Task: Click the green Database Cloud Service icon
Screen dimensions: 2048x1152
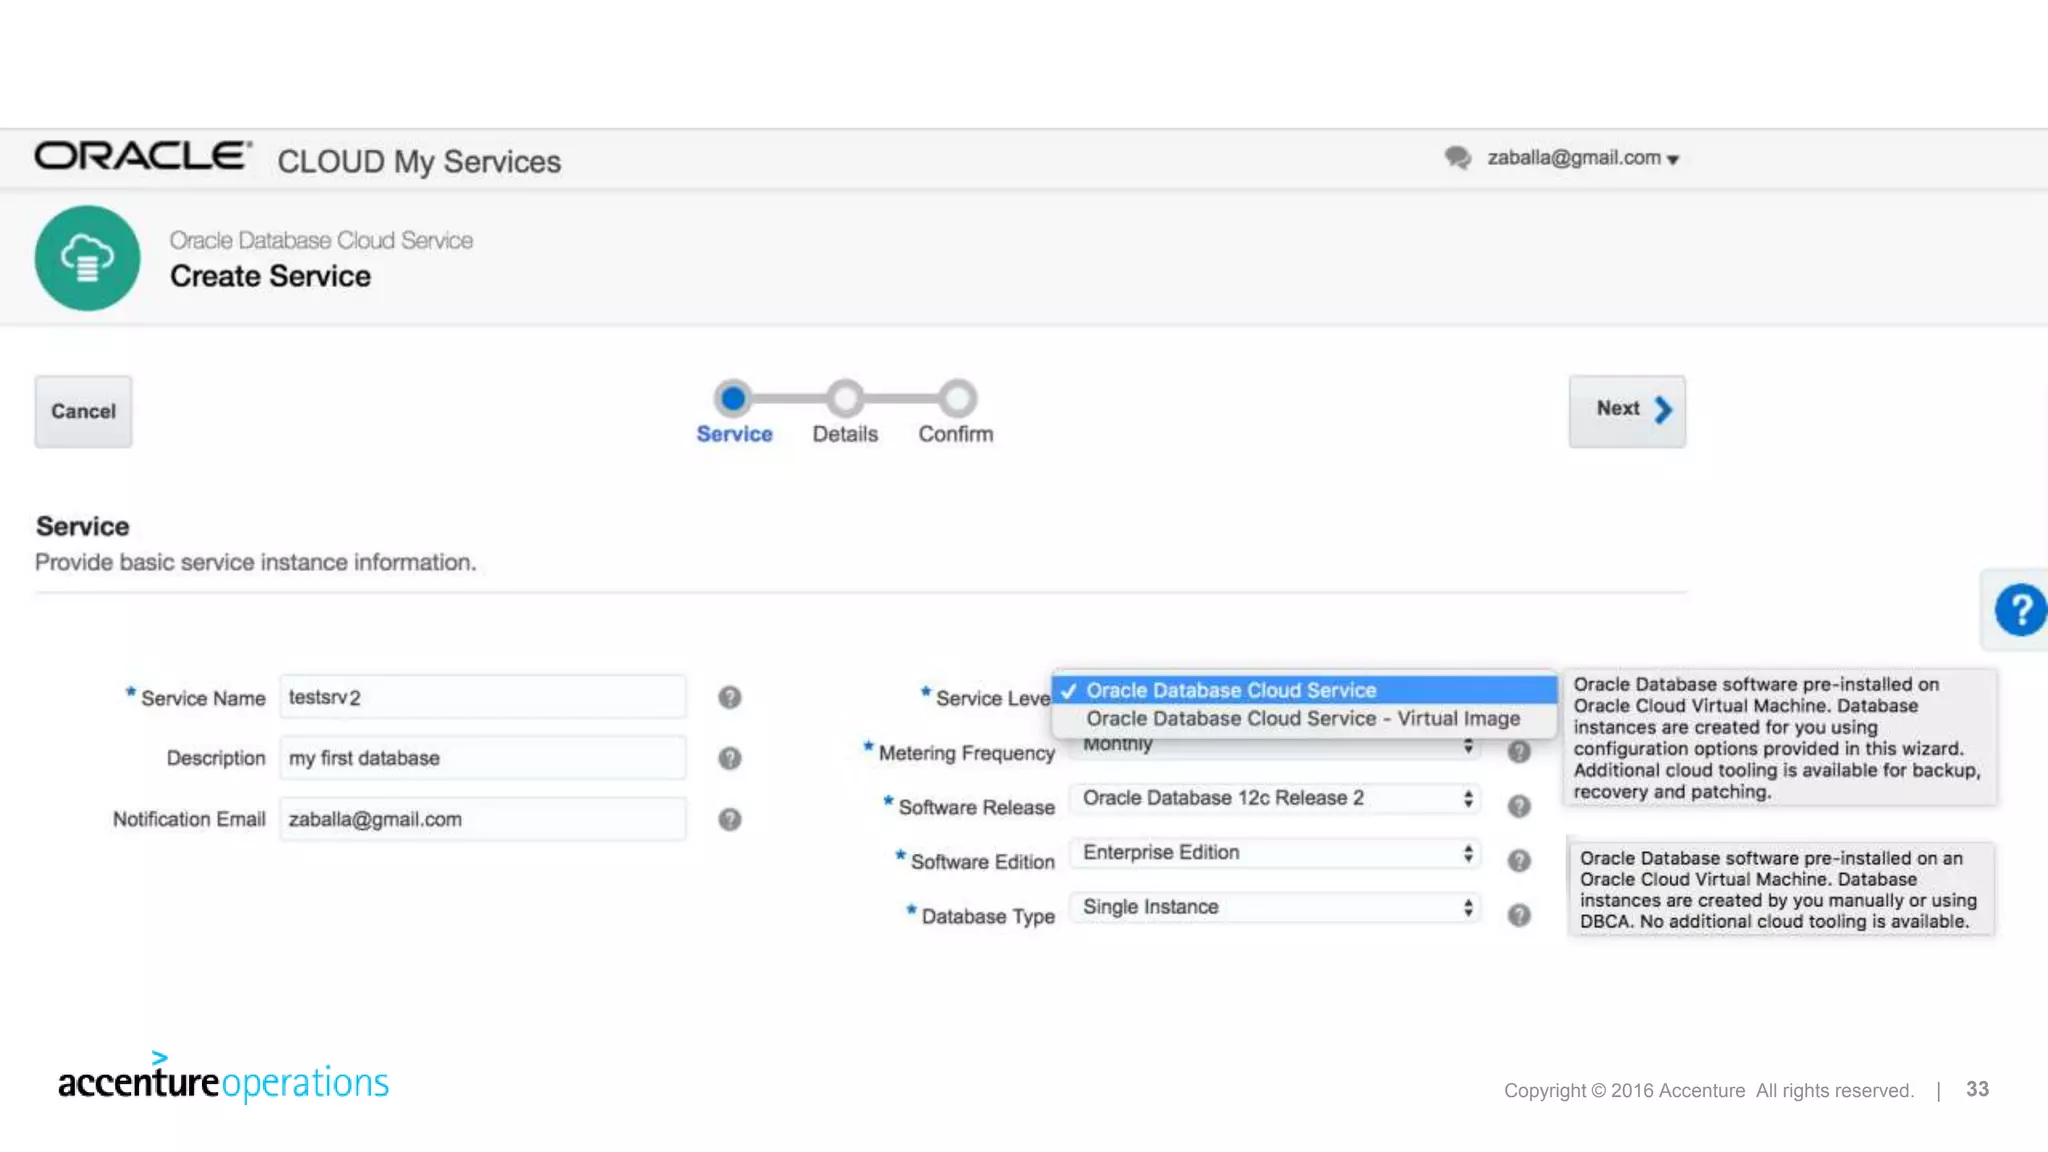Action: (x=88, y=258)
